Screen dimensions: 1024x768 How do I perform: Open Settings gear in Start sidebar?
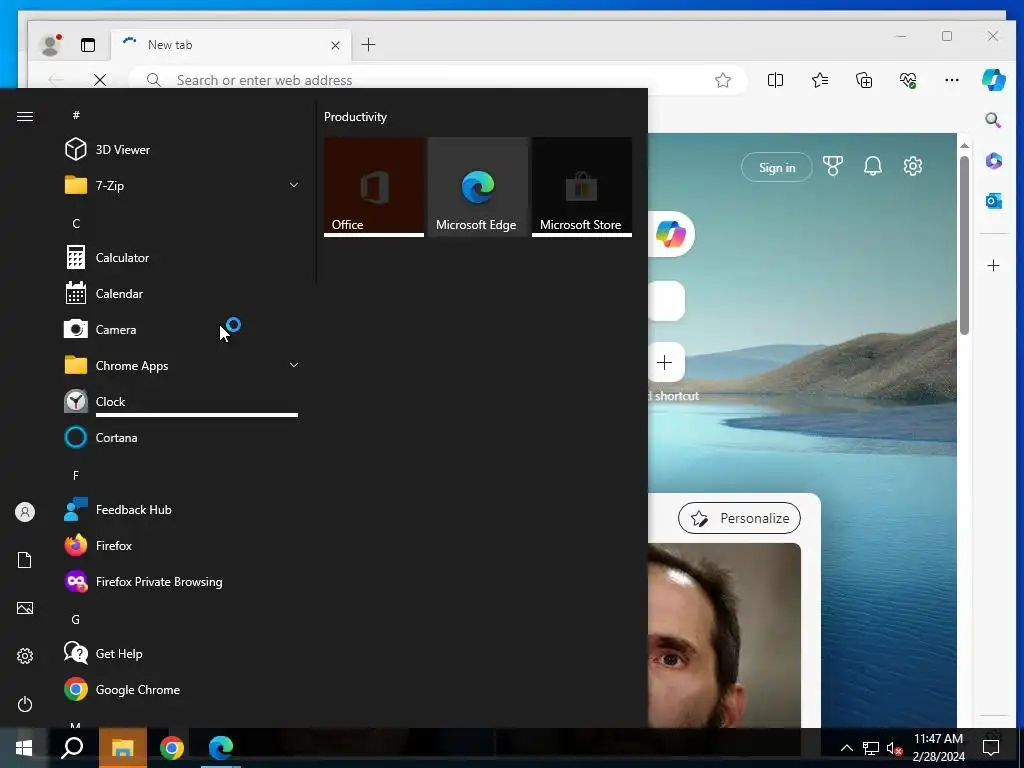pos(25,656)
